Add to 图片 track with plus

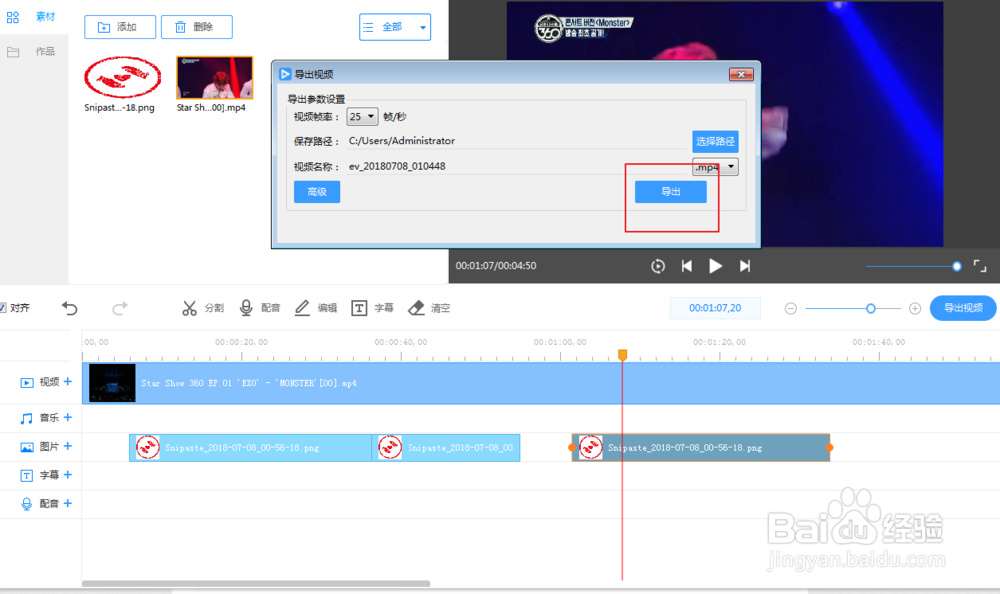click(x=68, y=446)
